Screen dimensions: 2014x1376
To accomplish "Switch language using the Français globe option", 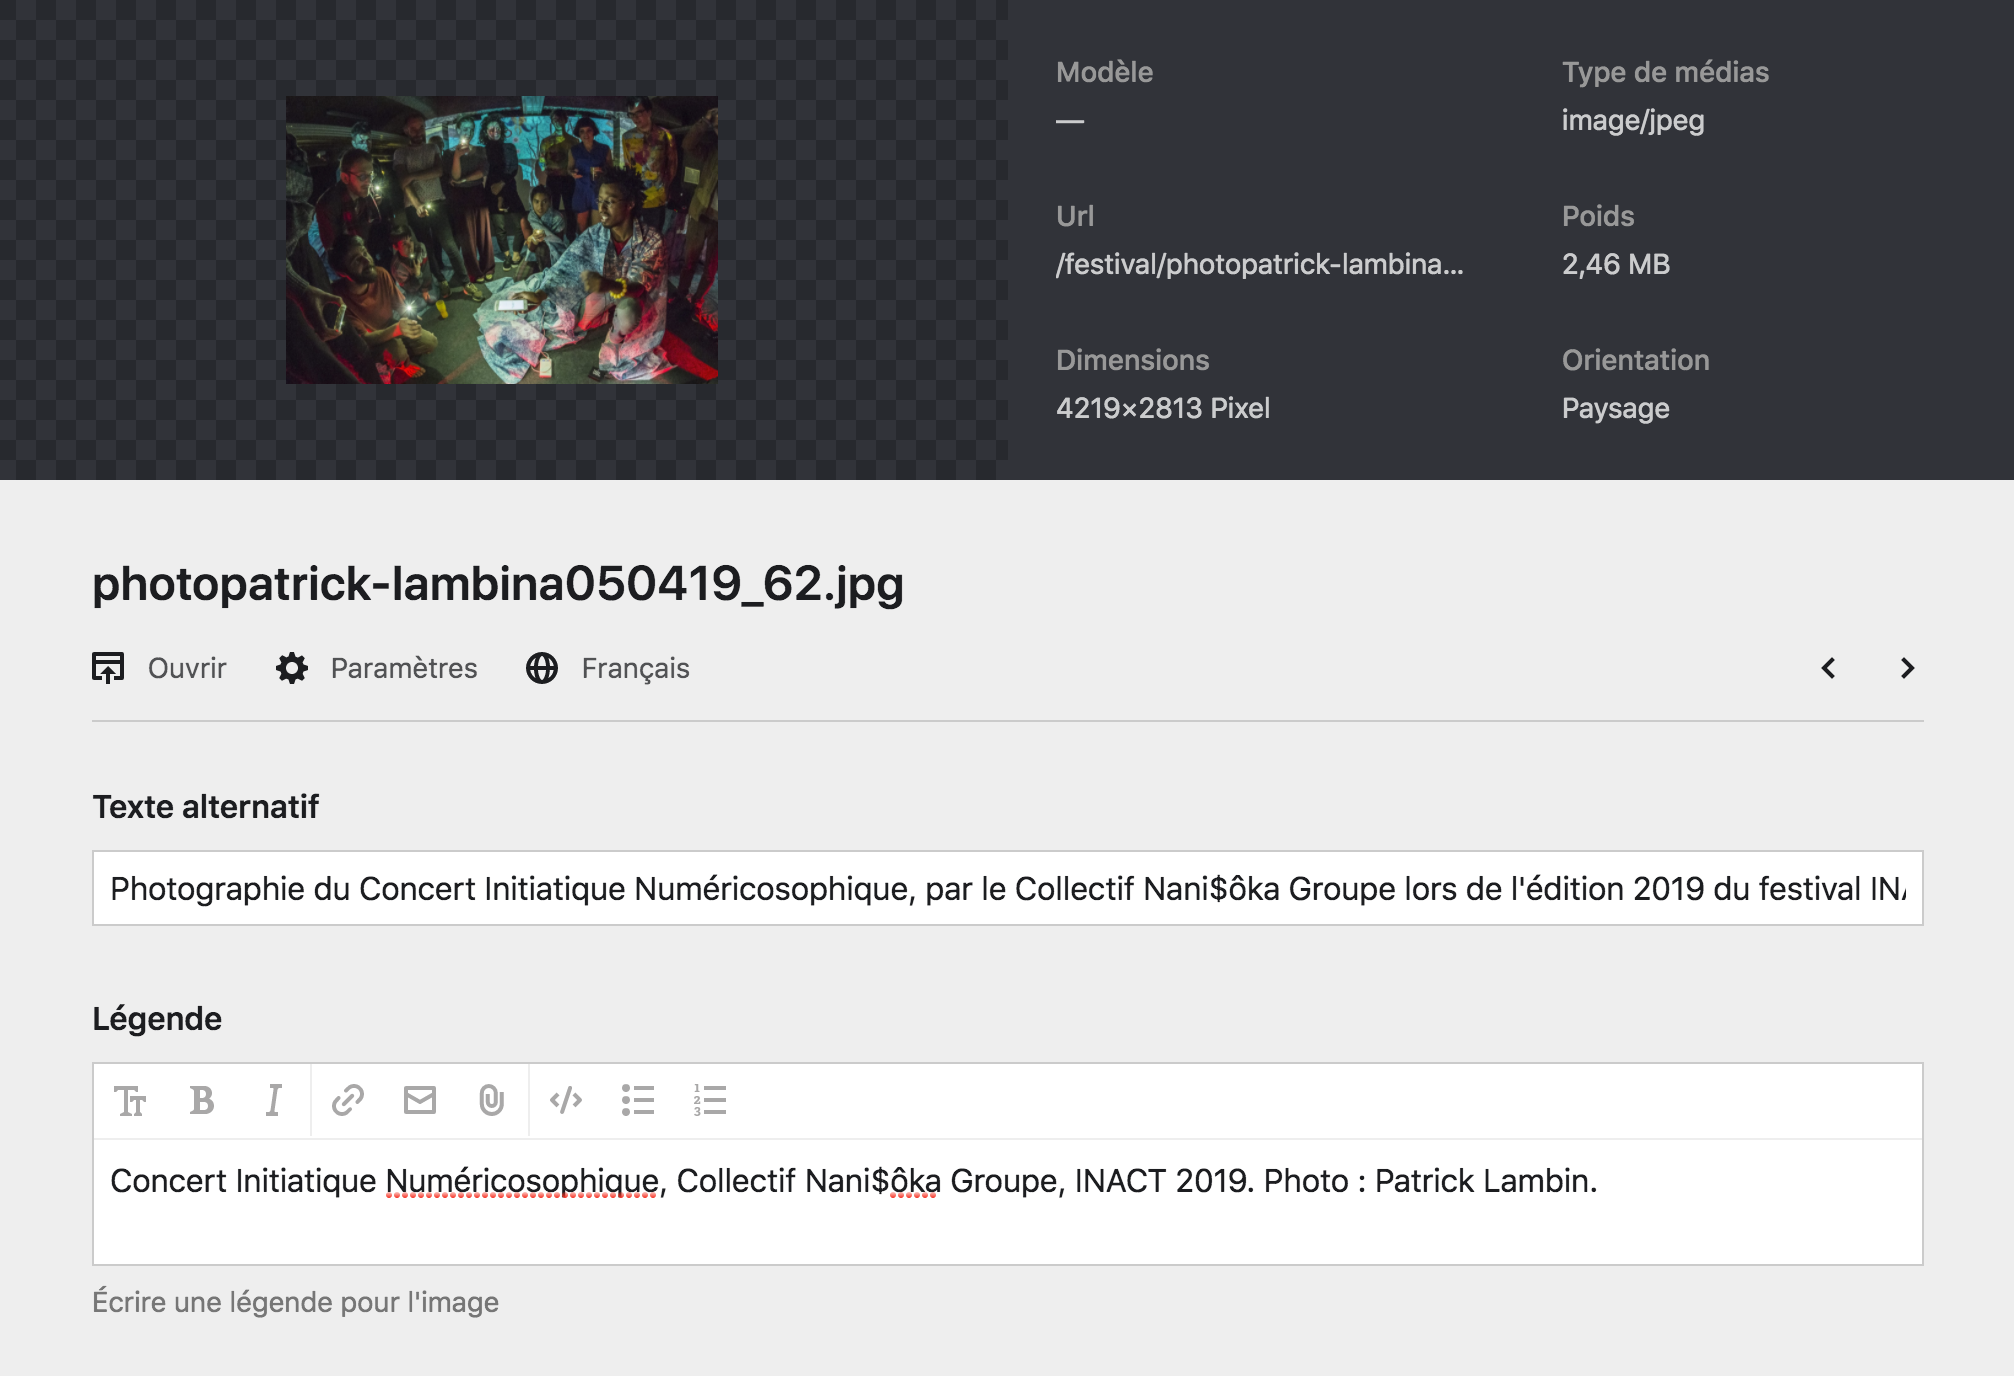I will pyautogui.click(x=609, y=668).
